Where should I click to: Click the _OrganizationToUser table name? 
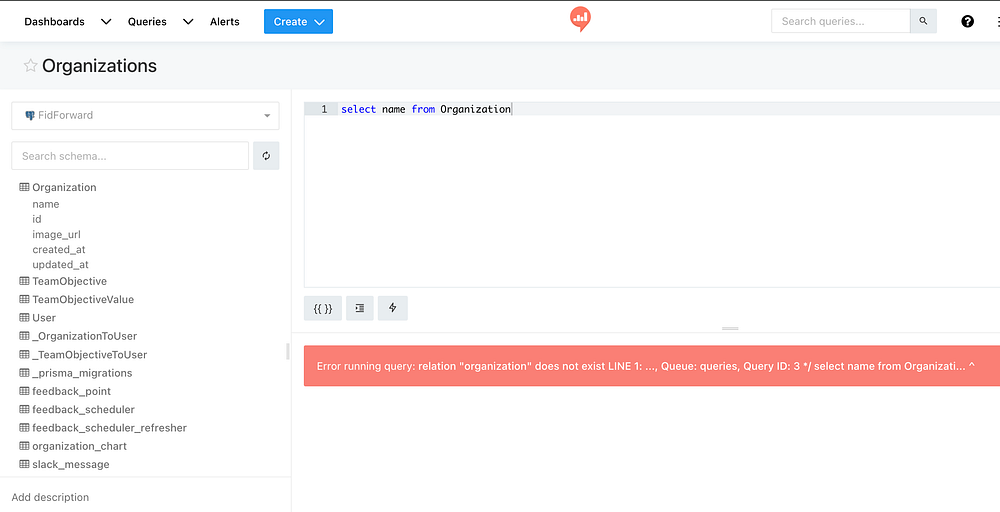(84, 336)
